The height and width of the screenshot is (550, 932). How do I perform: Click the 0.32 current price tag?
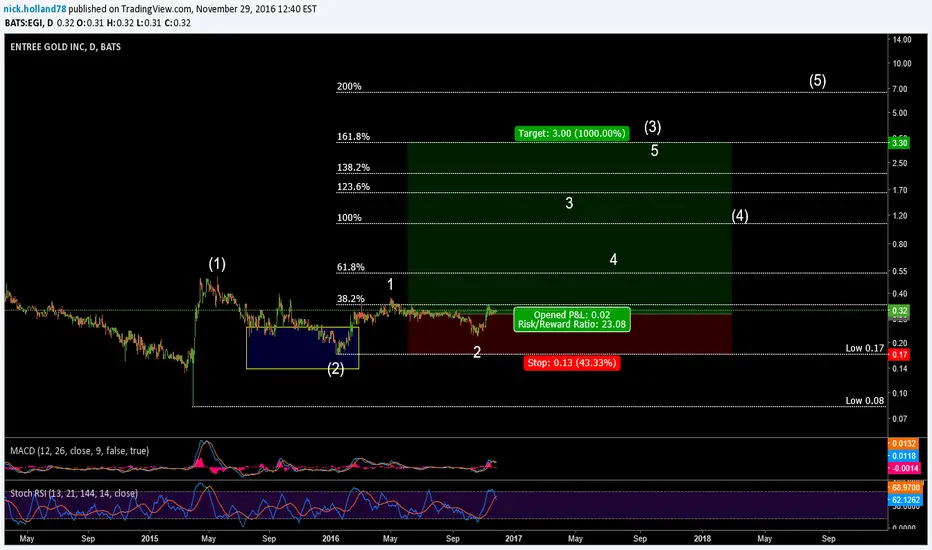[x=899, y=310]
